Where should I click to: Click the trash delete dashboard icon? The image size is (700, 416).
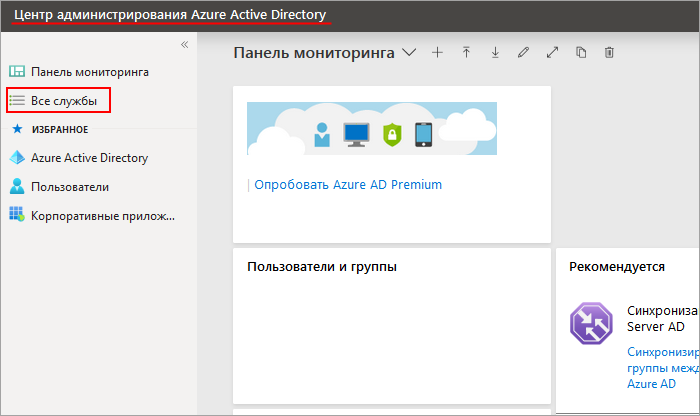[x=609, y=53]
